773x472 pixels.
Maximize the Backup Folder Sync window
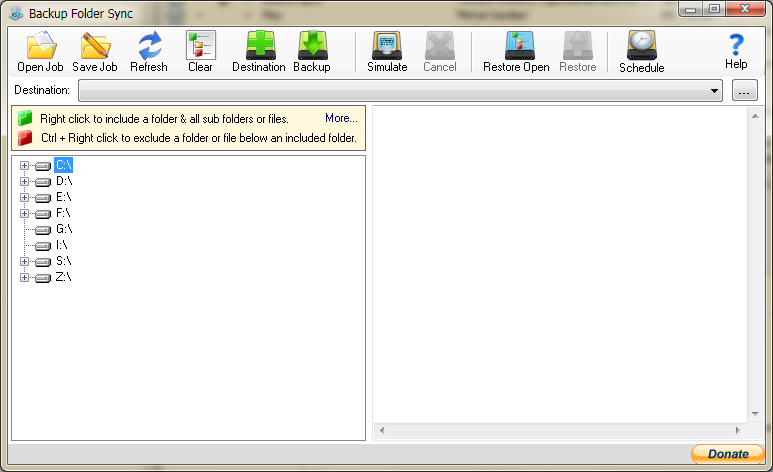pyautogui.click(x=714, y=9)
